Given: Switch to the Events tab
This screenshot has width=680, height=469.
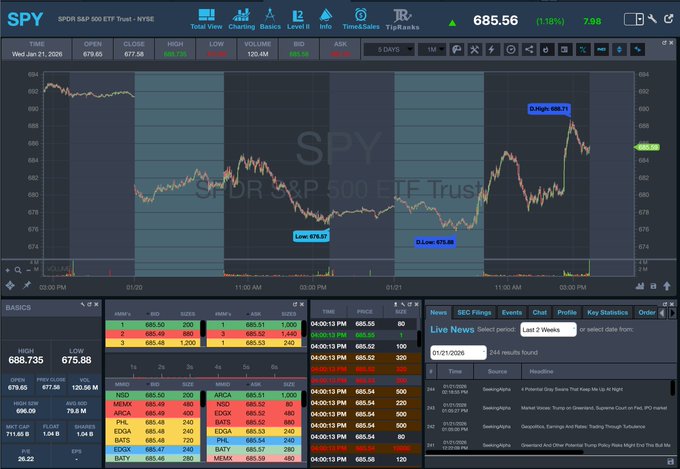Looking at the screenshot, I should tap(512, 312).
